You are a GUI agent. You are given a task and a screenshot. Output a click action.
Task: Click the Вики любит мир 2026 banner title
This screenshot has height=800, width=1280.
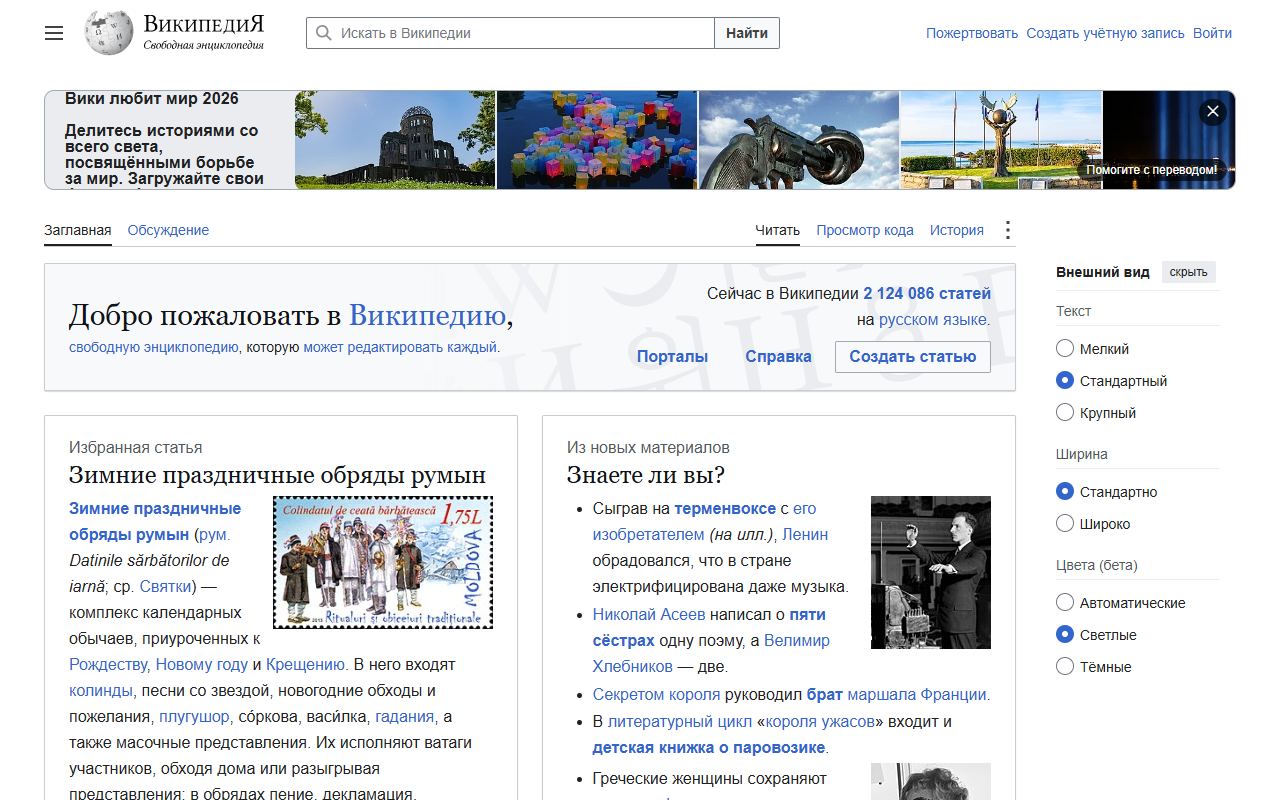click(x=152, y=98)
